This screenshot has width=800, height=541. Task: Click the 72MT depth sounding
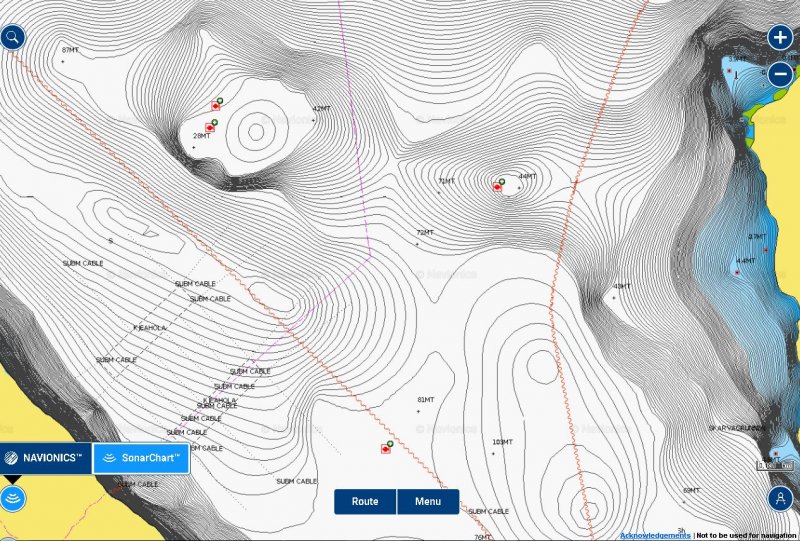pos(425,232)
